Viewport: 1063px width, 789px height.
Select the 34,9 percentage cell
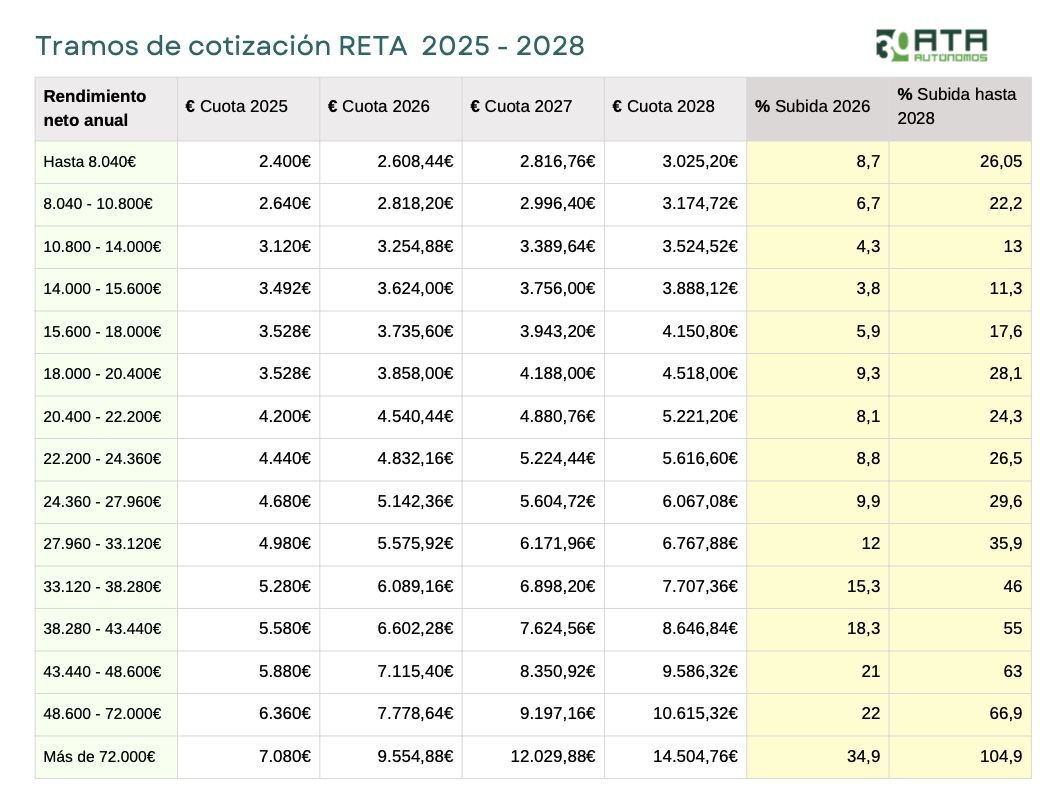863,757
